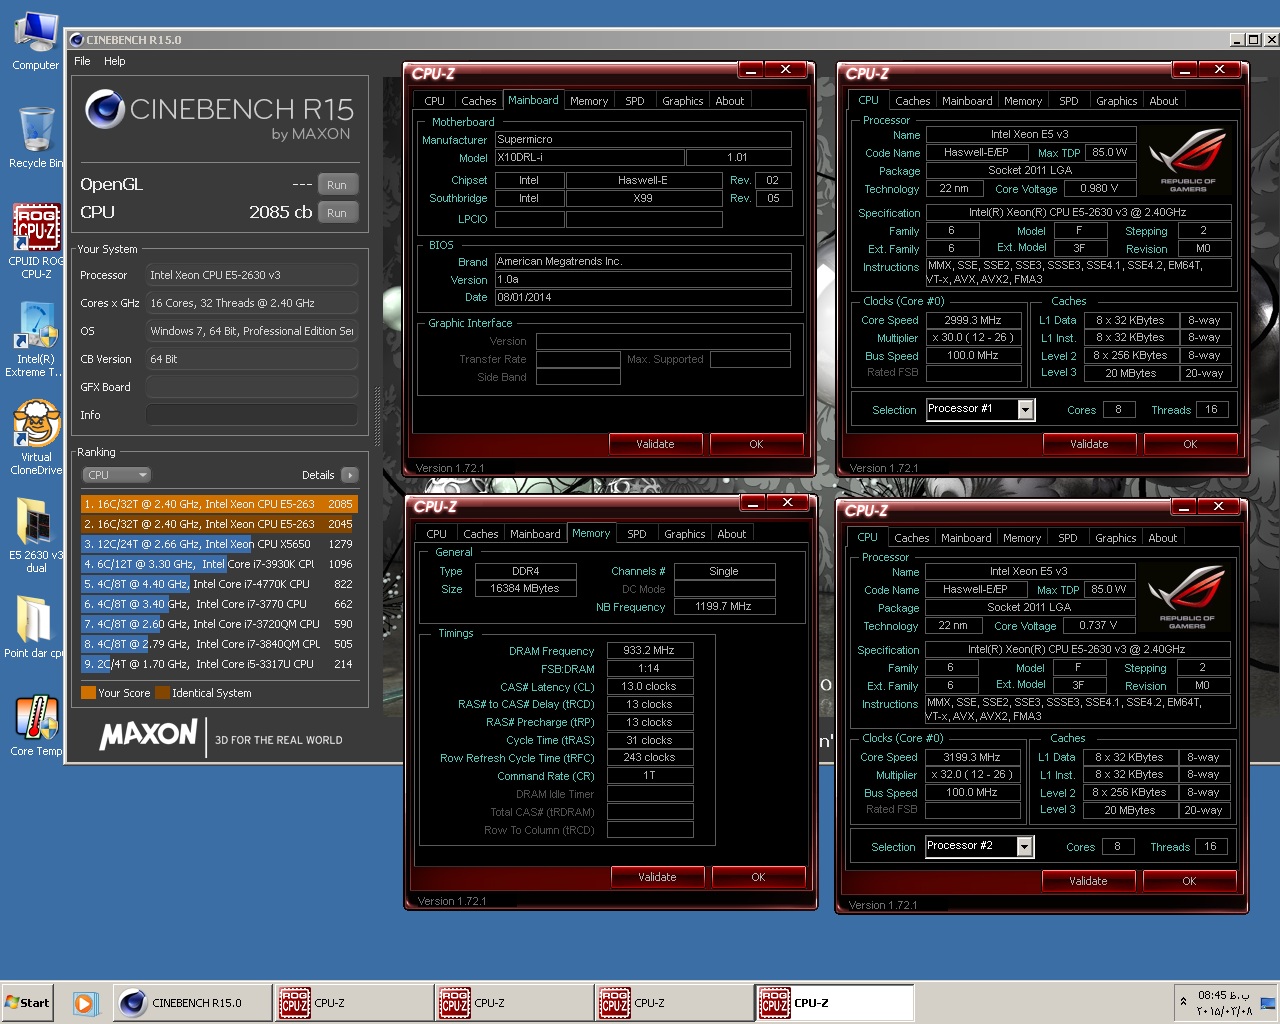Click ROG logo in Processor #1 CPU-Z window
Image resolution: width=1280 pixels, height=1024 pixels.
coord(1187,160)
